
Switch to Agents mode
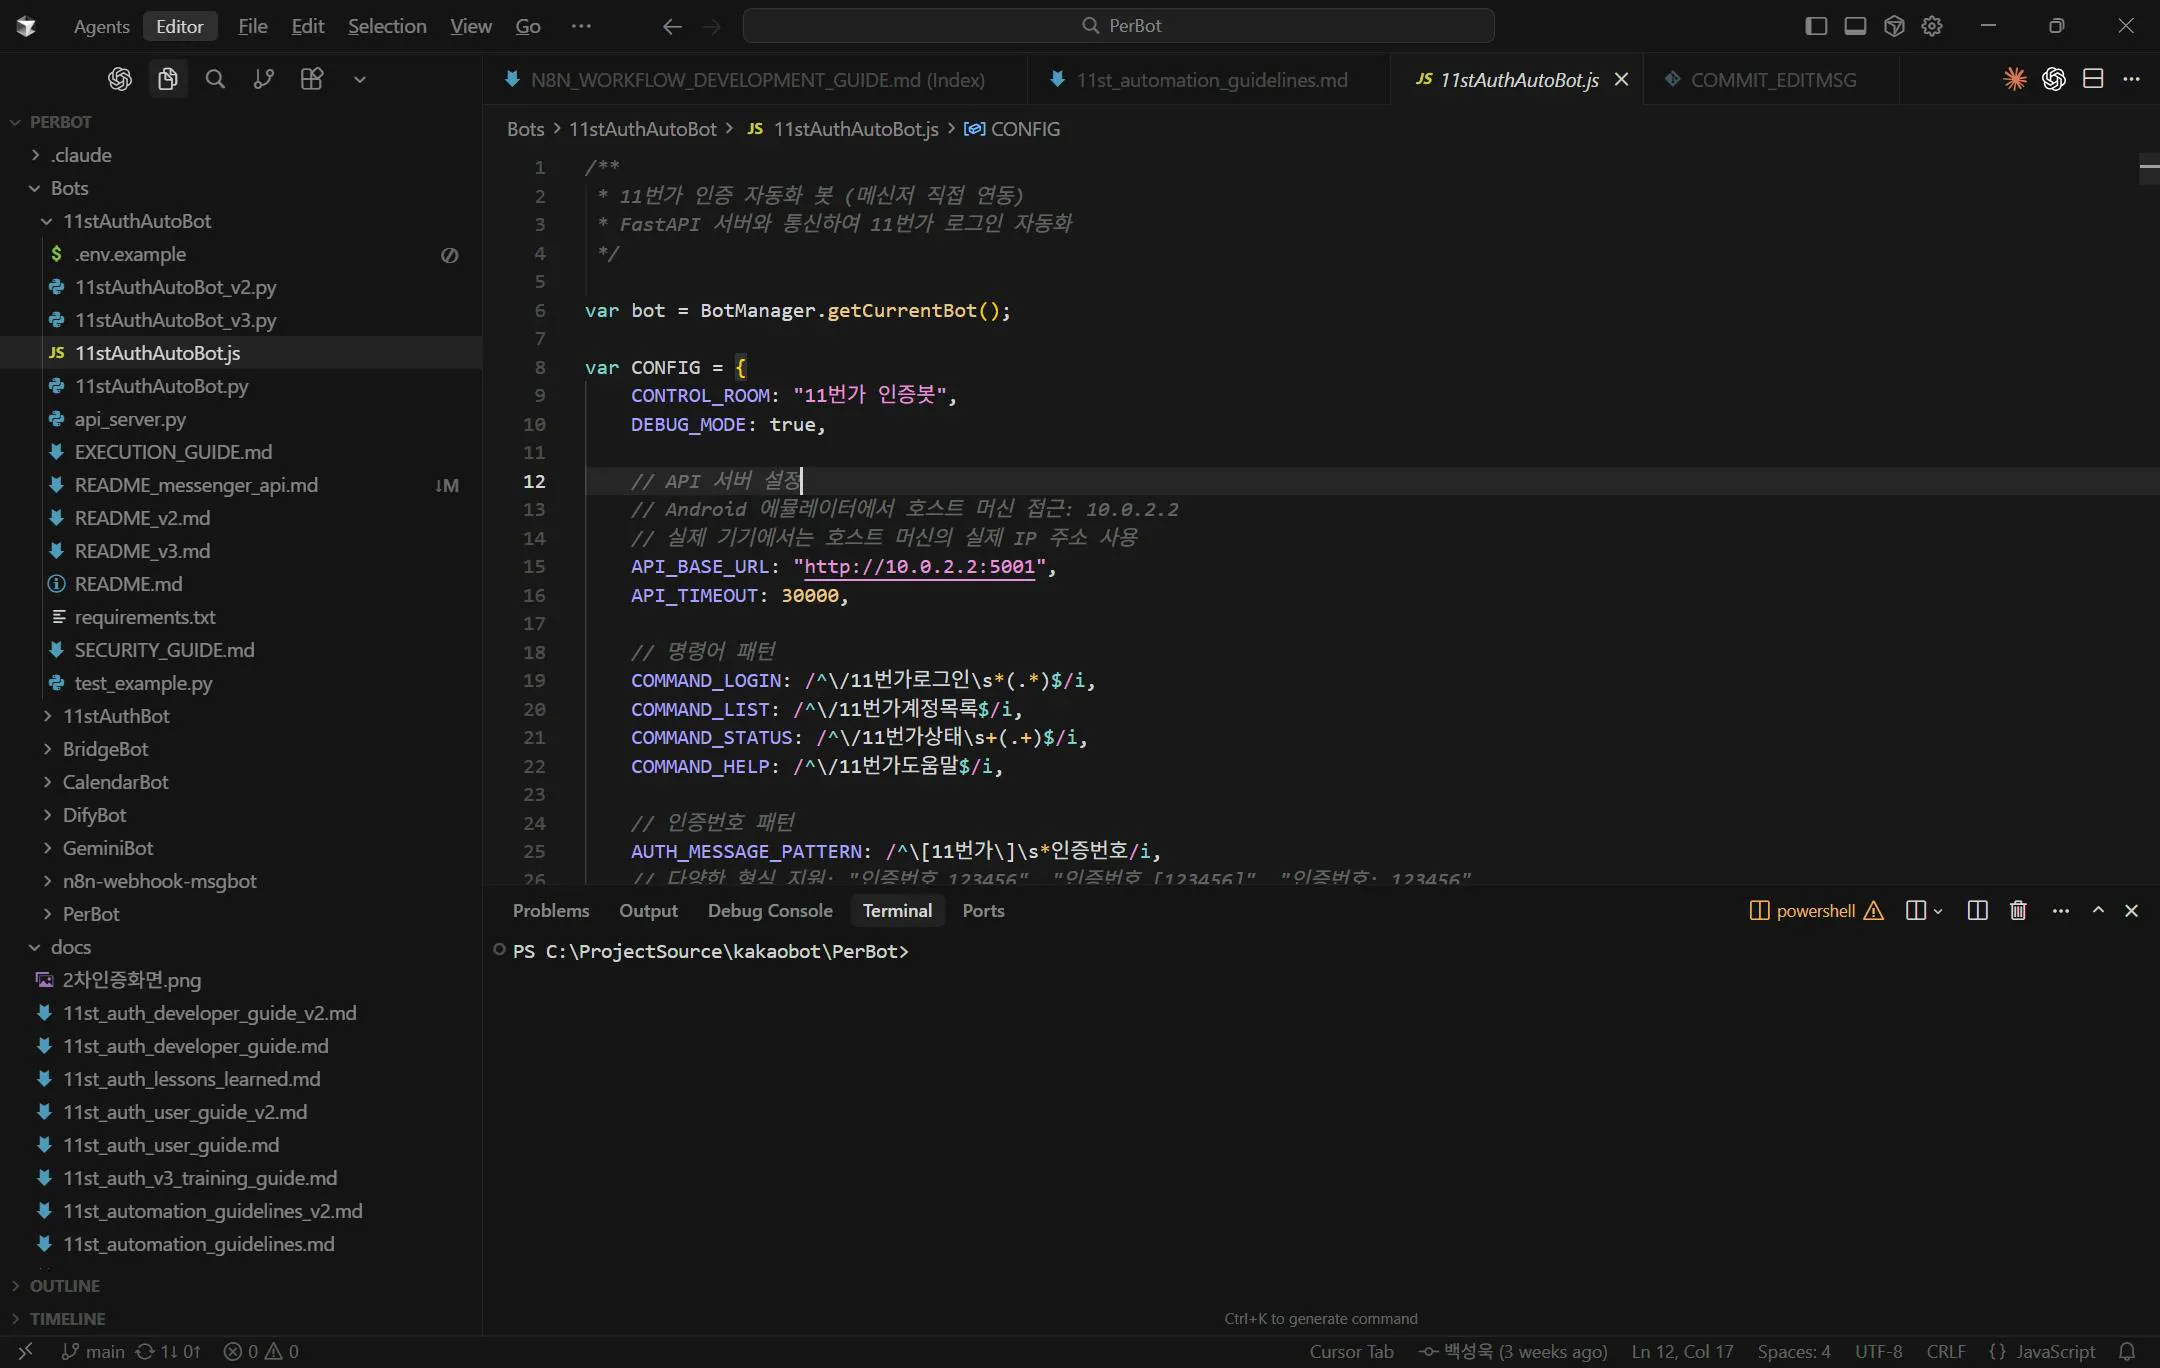pos(101,26)
